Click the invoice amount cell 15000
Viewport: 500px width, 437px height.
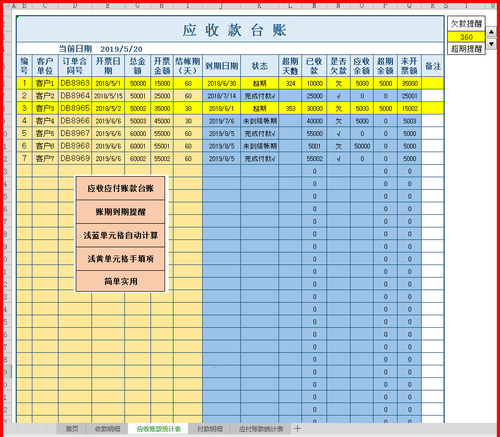(x=162, y=83)
